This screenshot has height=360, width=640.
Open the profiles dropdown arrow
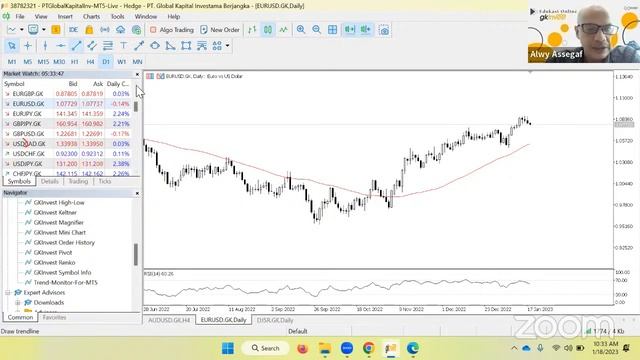(44, 30)
